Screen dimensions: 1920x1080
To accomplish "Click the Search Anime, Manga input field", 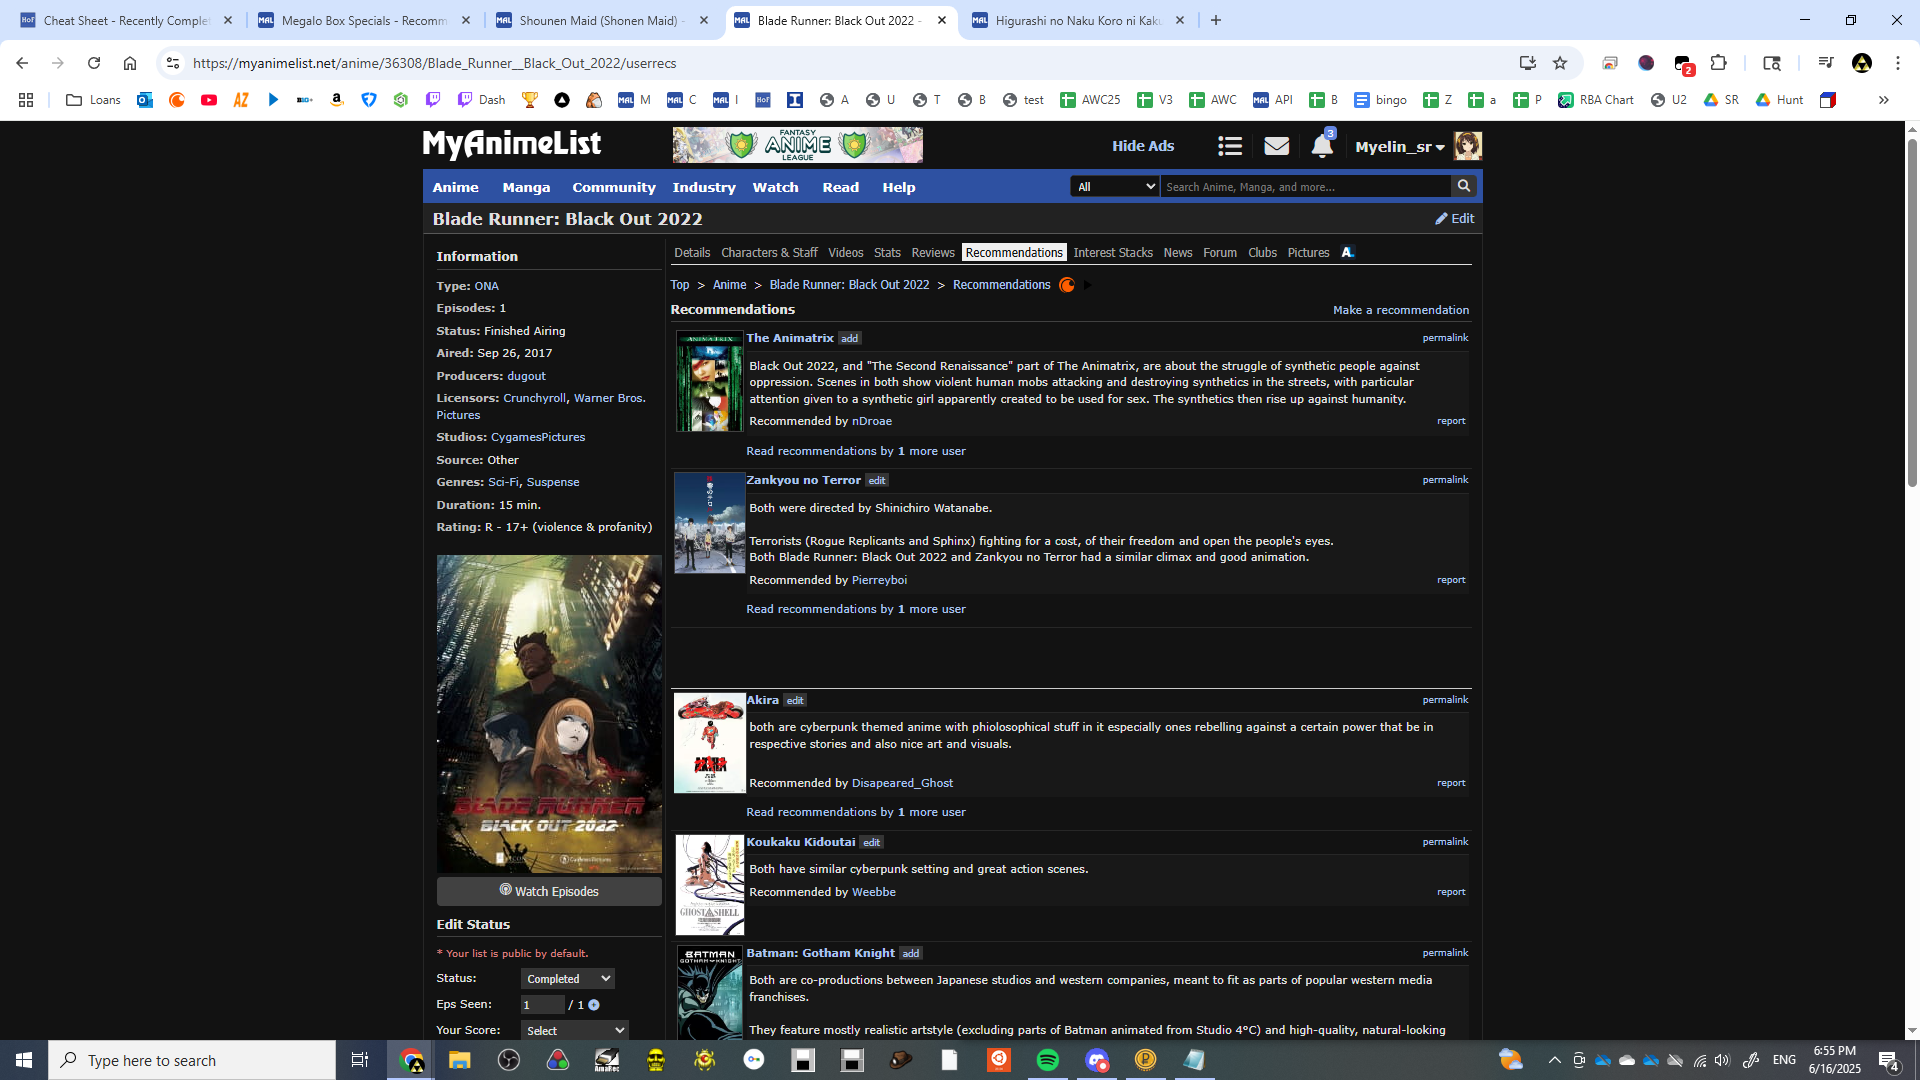I will (x=1304, y=187).
